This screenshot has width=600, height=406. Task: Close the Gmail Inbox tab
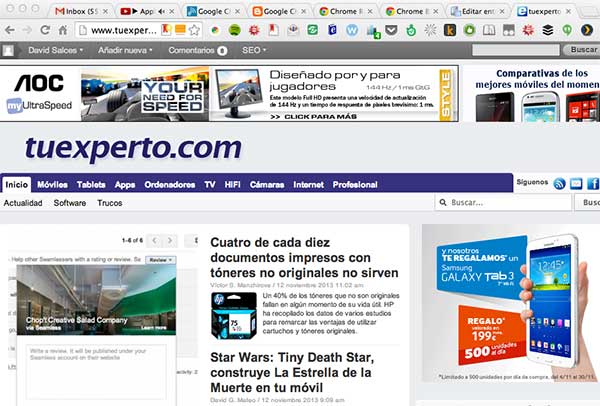[105, 11]
